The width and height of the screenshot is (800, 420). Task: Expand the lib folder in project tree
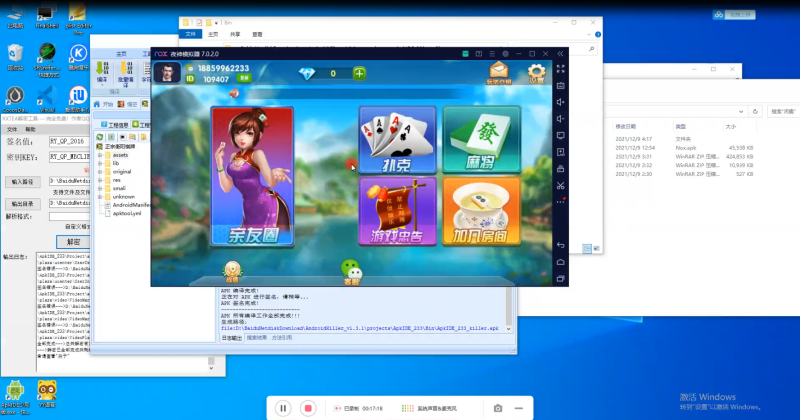coord(100,163)
